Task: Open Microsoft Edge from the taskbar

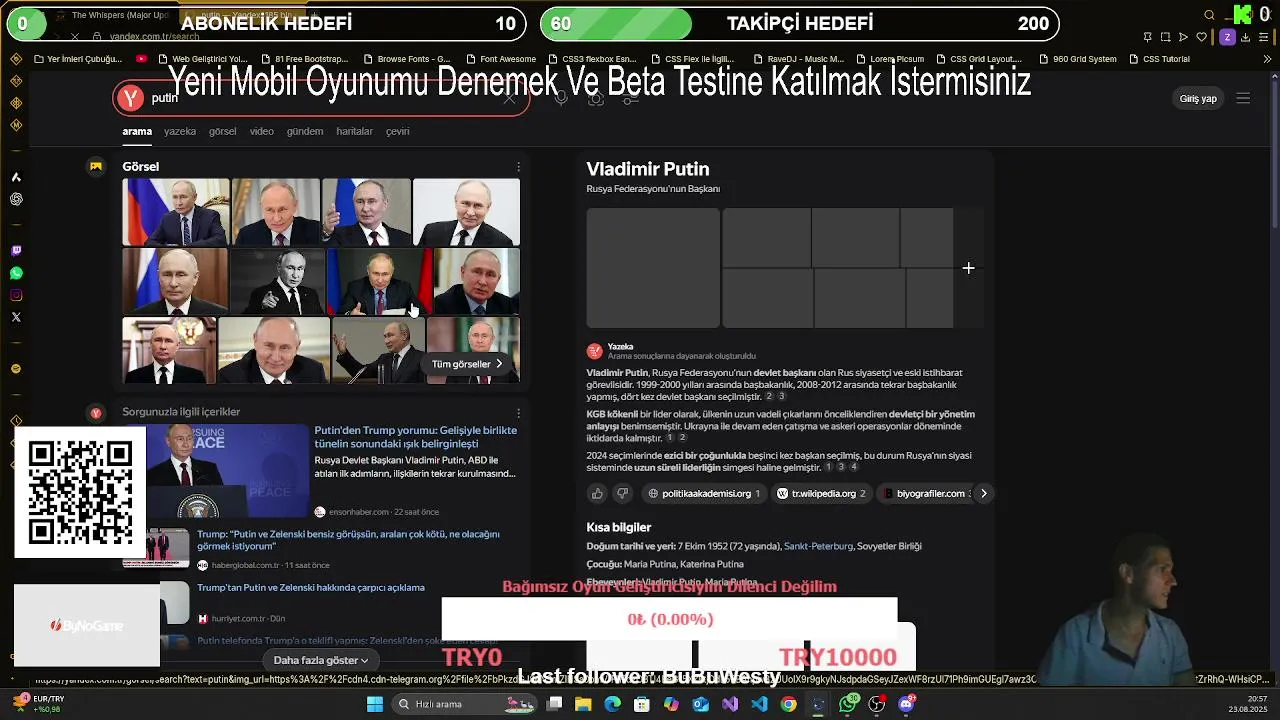Action: pos(612,704)
